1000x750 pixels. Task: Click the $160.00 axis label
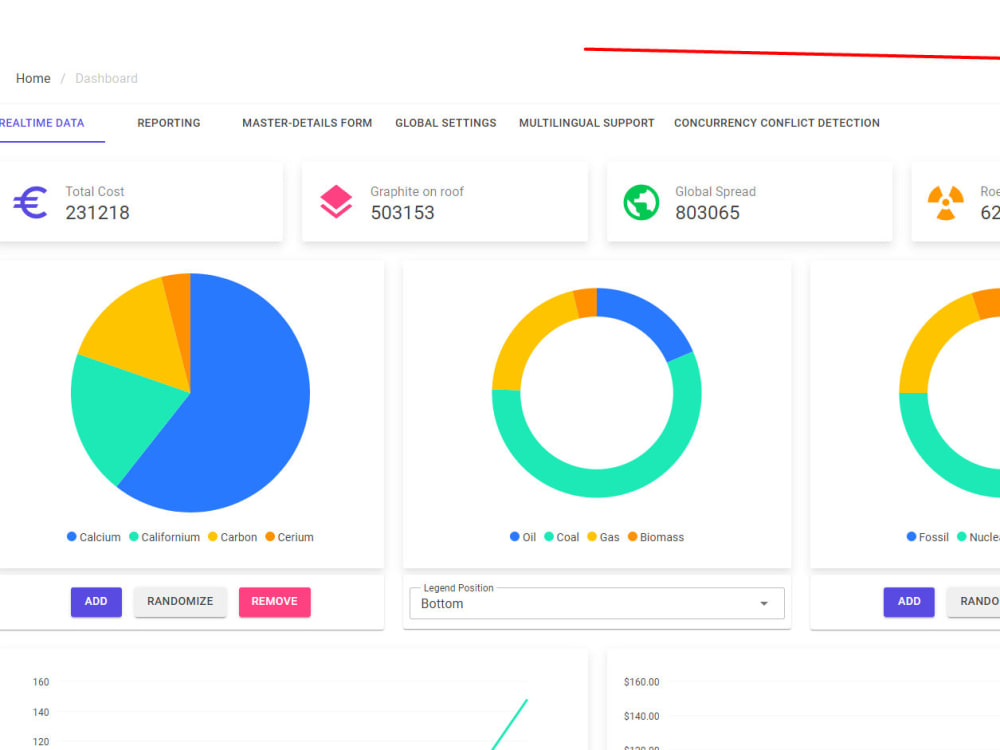coord(642,682)
